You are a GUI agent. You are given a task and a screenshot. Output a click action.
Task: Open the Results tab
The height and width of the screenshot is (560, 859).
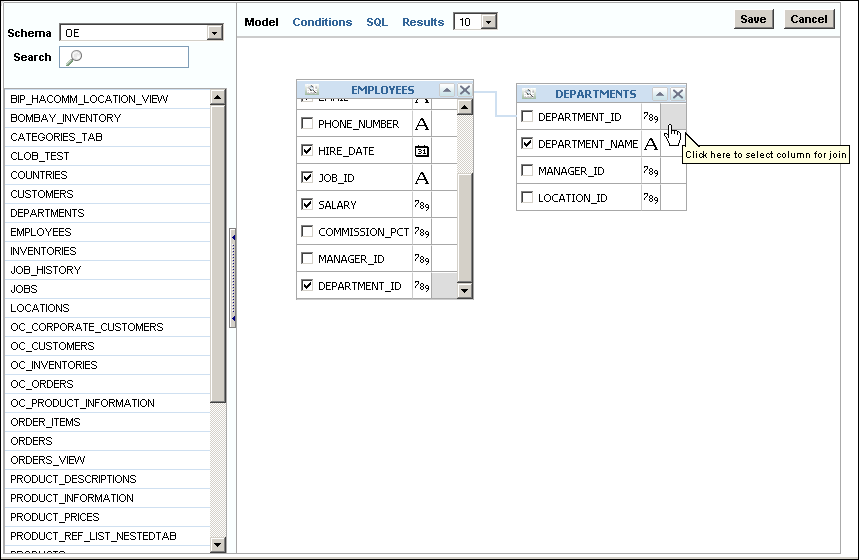pyautogui.click(x=423, y=22)
